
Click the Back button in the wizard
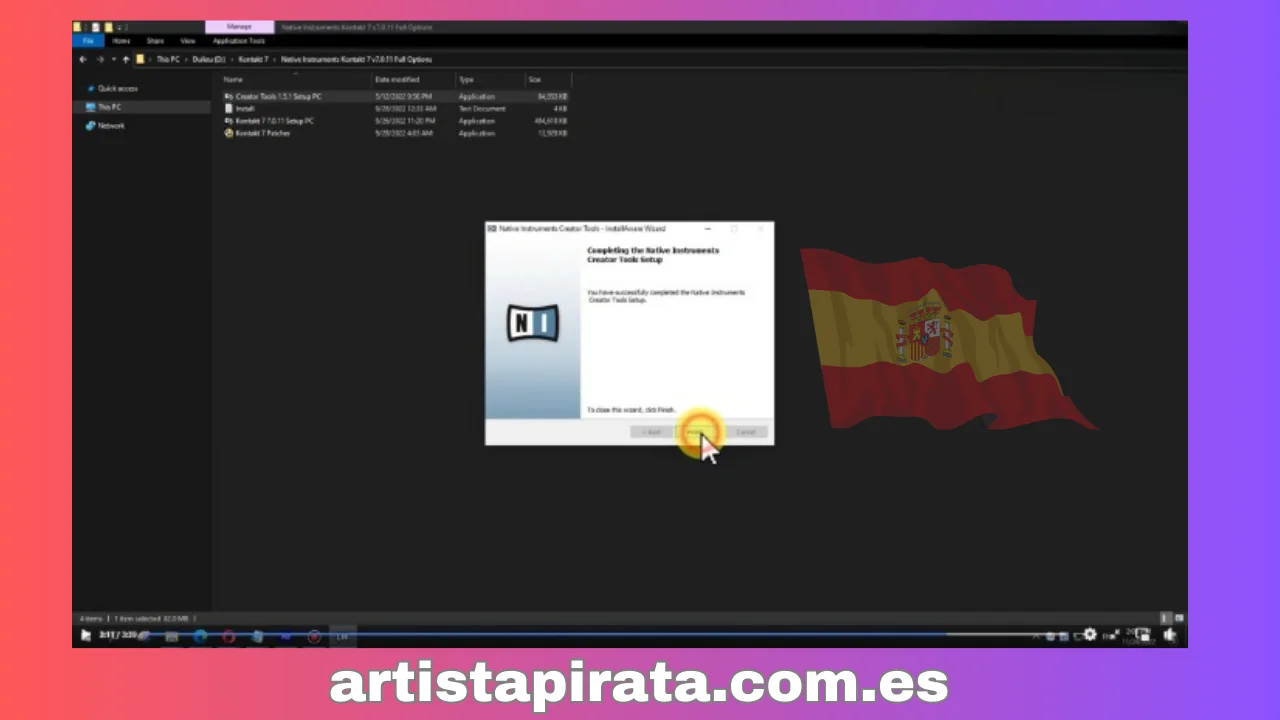click(653, 432)
